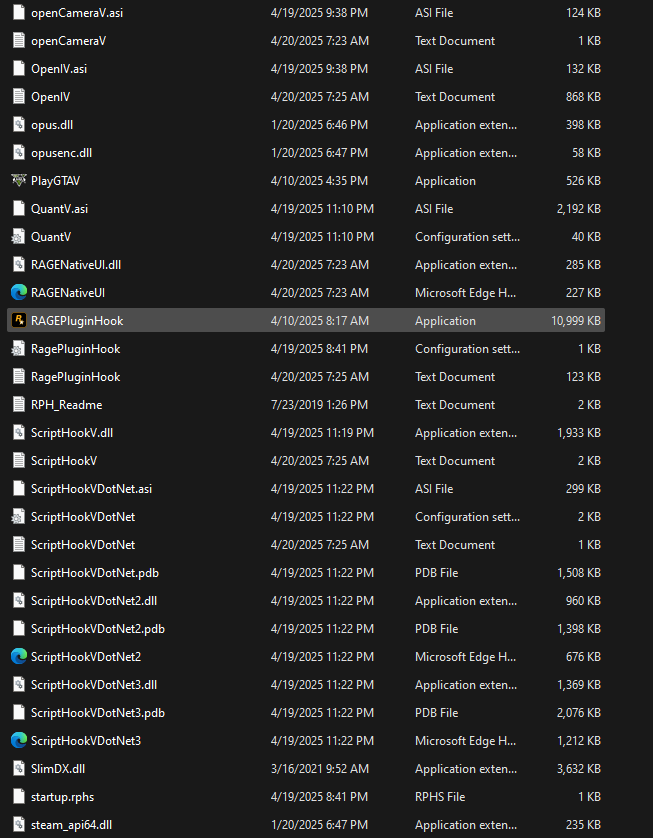Click the Edge icon beside ScriptHookVDotNet2
This screenshot has width=653, height=838.
pos(19,656)
